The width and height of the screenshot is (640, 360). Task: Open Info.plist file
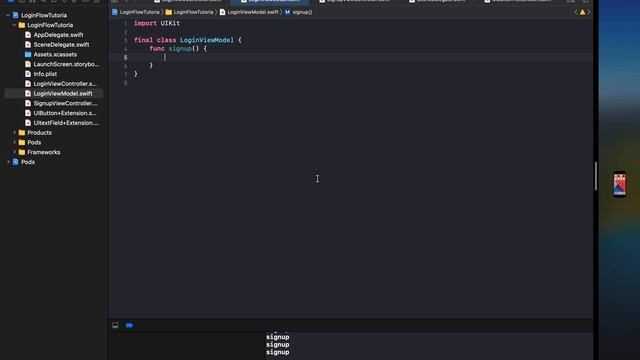45,74
